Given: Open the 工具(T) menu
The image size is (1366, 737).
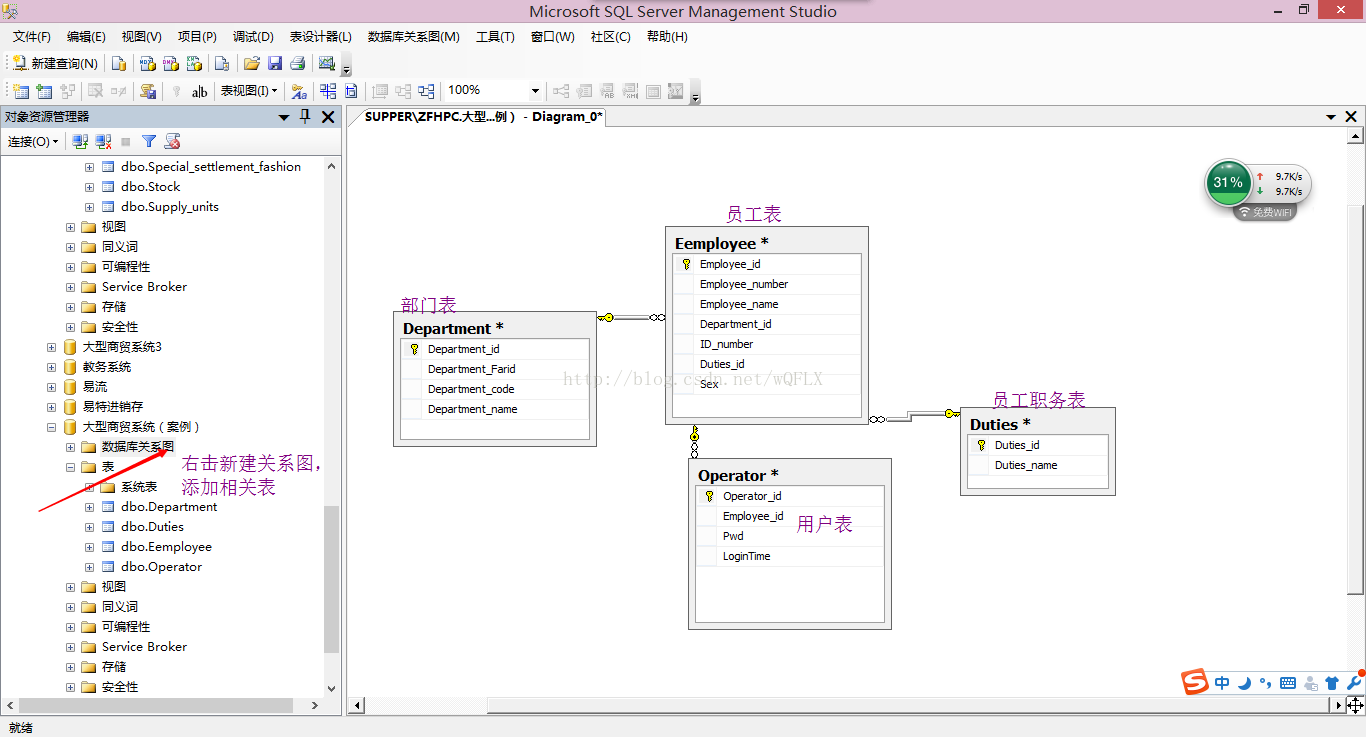Looking at the screenshot, I should pyautogui.click(x=495, y=37).
